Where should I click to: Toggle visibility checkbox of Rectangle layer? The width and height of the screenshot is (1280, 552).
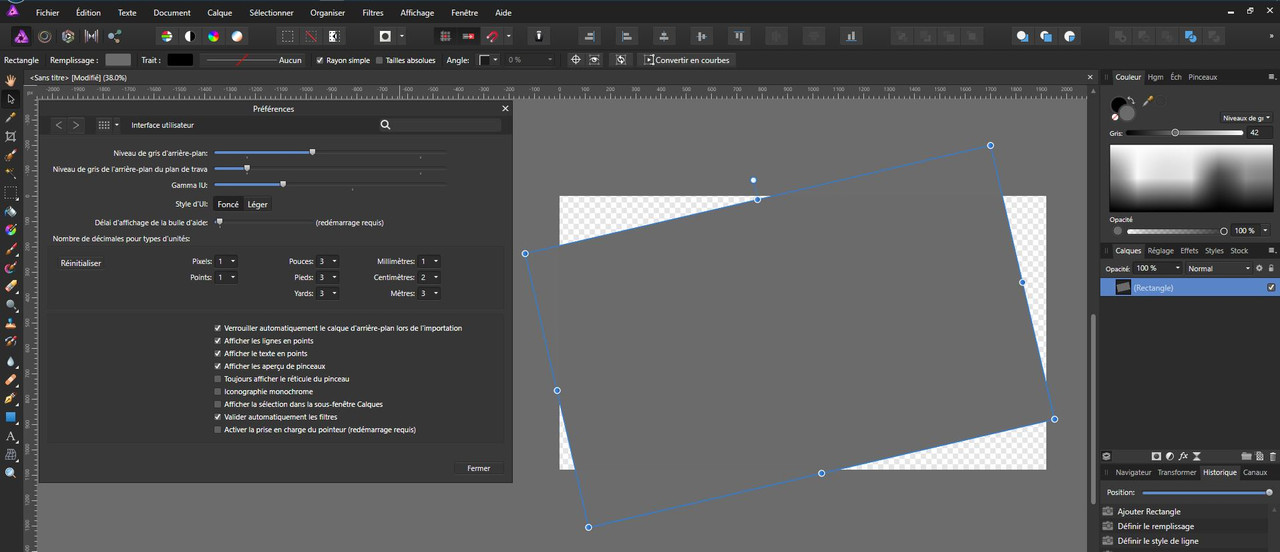pos(1271,287)
